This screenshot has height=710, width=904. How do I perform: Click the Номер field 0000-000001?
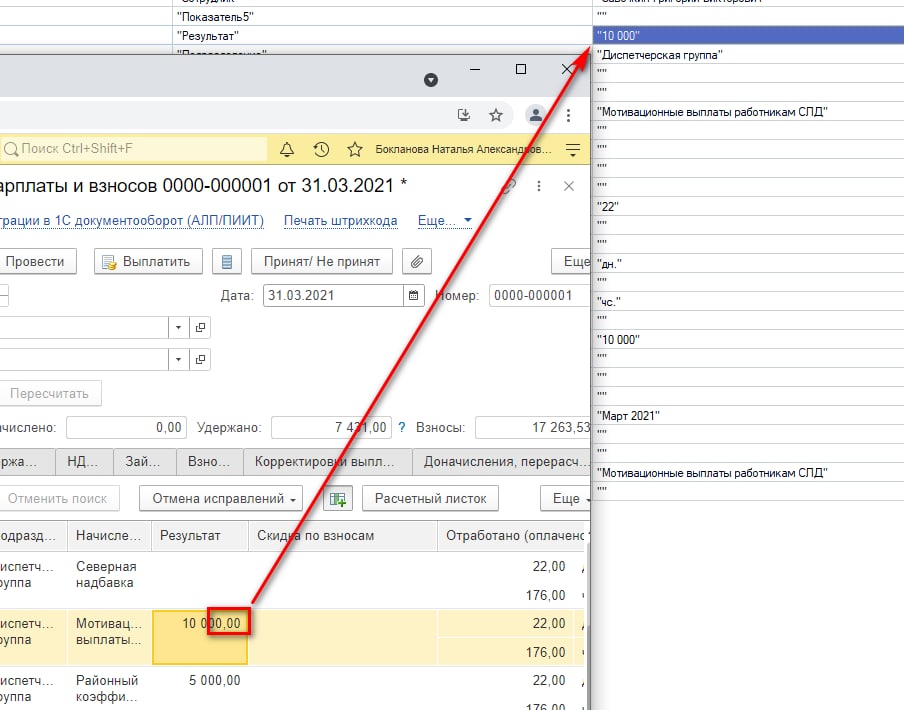point(540,296)
